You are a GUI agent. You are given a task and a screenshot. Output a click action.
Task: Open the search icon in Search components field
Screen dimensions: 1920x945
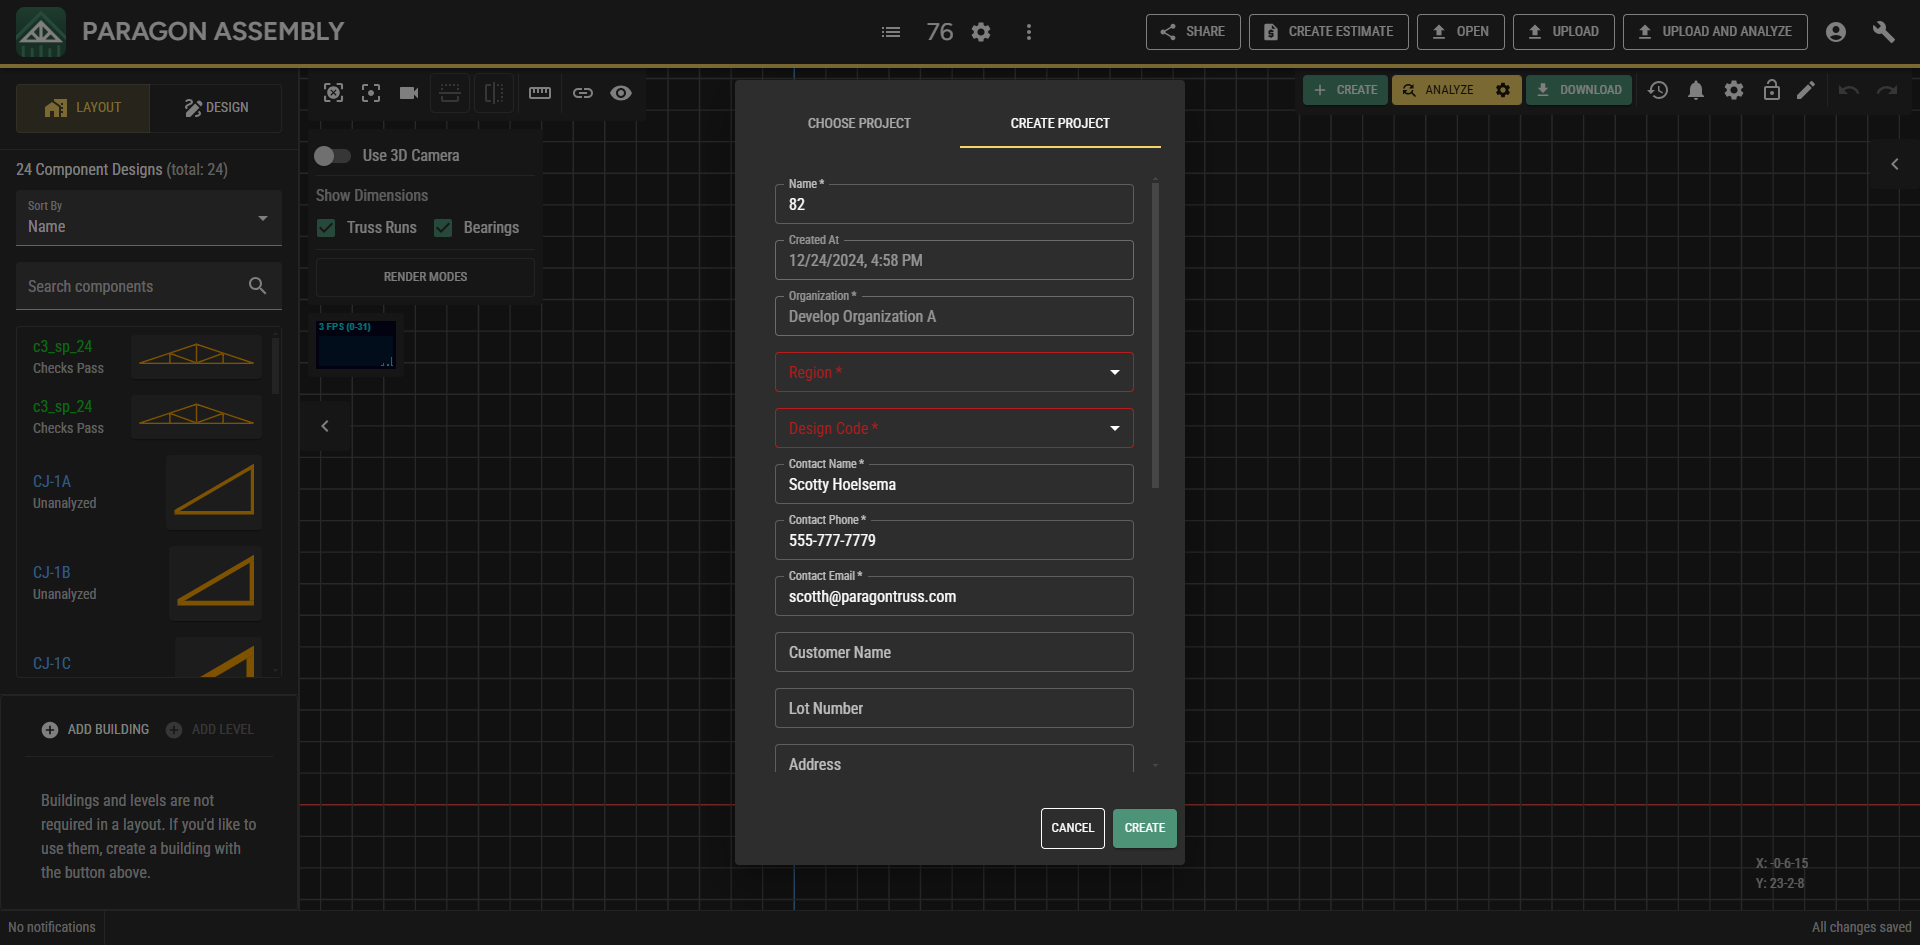[257, 286]
